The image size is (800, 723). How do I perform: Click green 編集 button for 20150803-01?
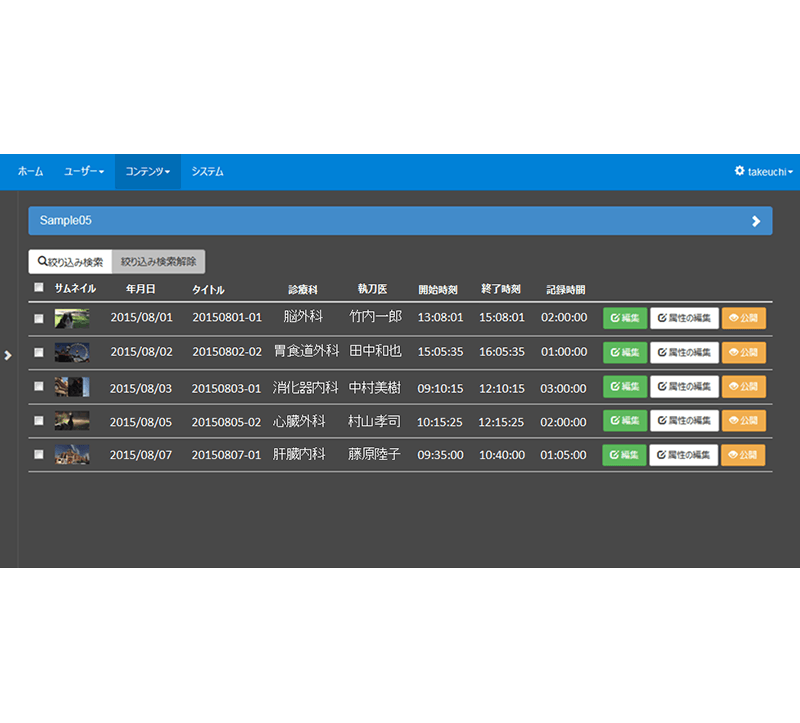coord(625,386)
